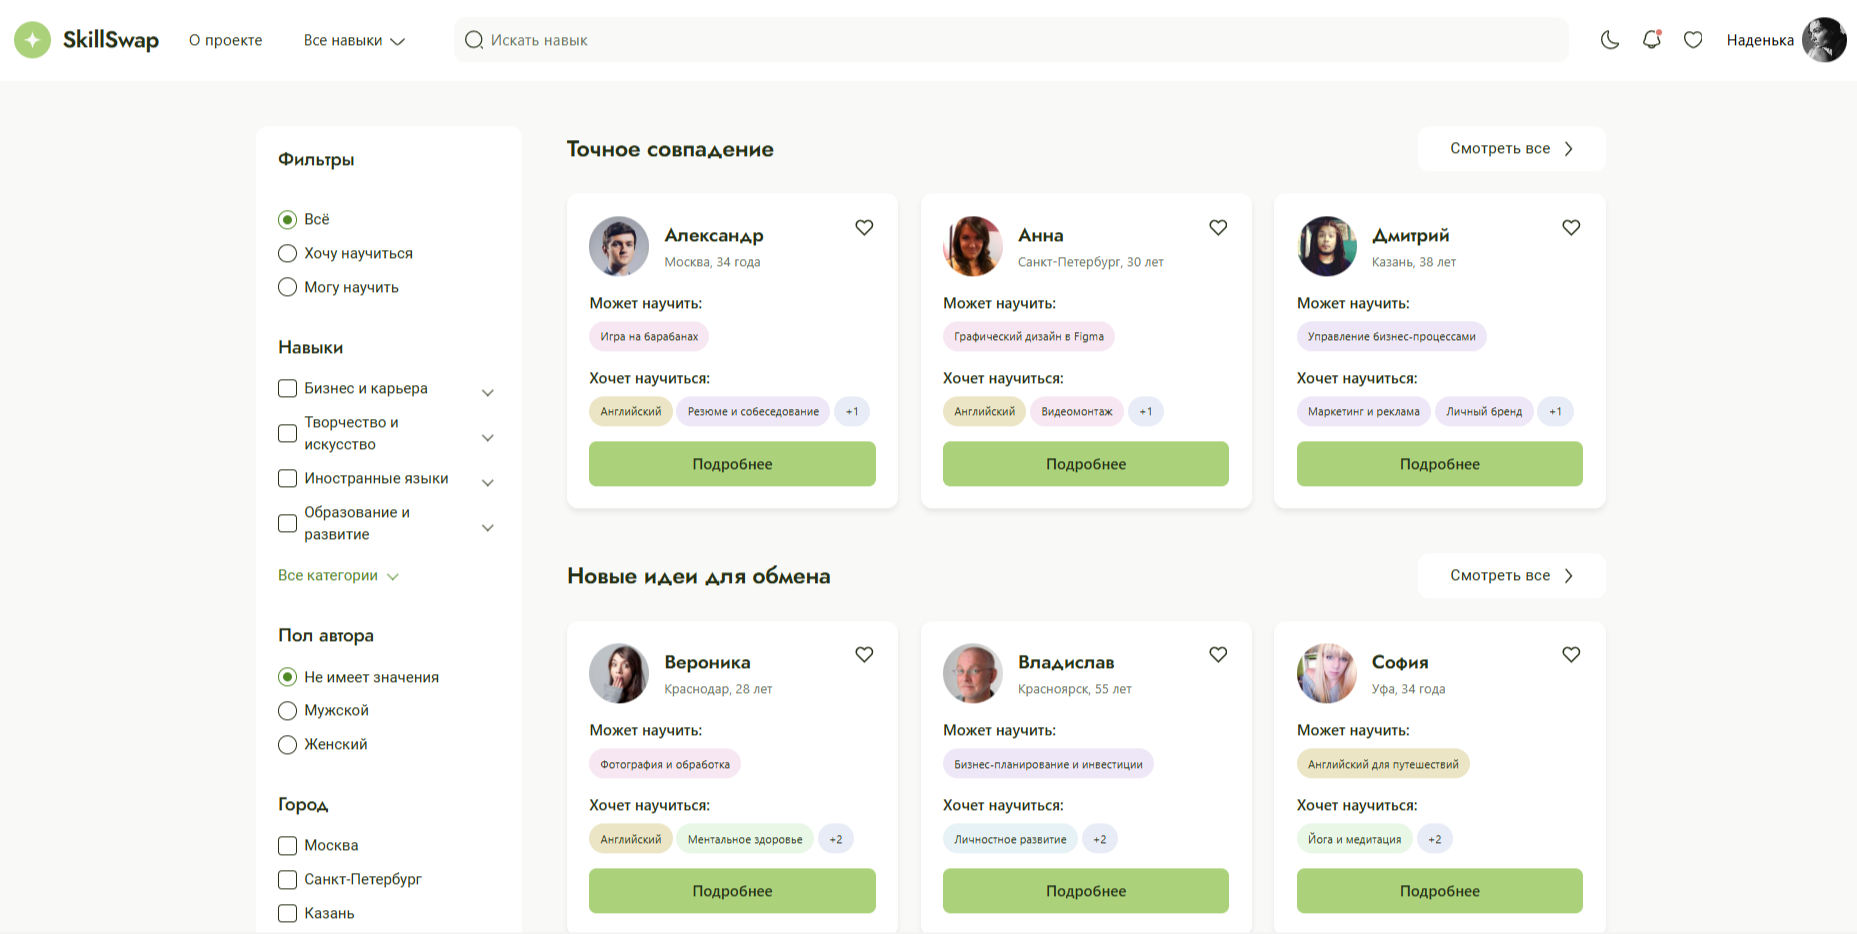Click the Йога и медитация tag
This screenshot has height=934, width=1857.
(x=1354, y=839)
